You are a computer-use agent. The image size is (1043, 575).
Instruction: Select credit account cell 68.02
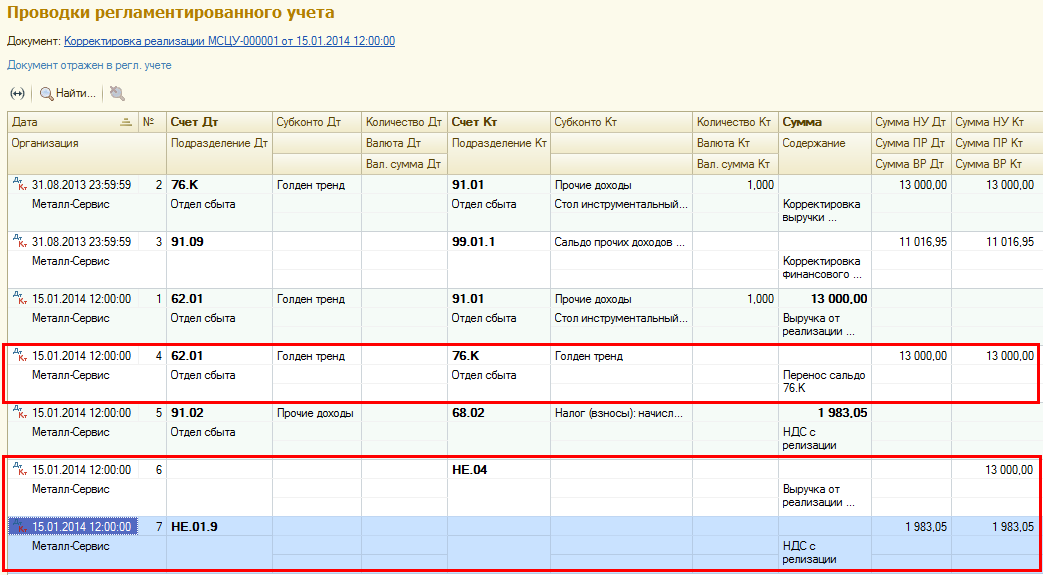pyautogui.click(x=499, y=413)
